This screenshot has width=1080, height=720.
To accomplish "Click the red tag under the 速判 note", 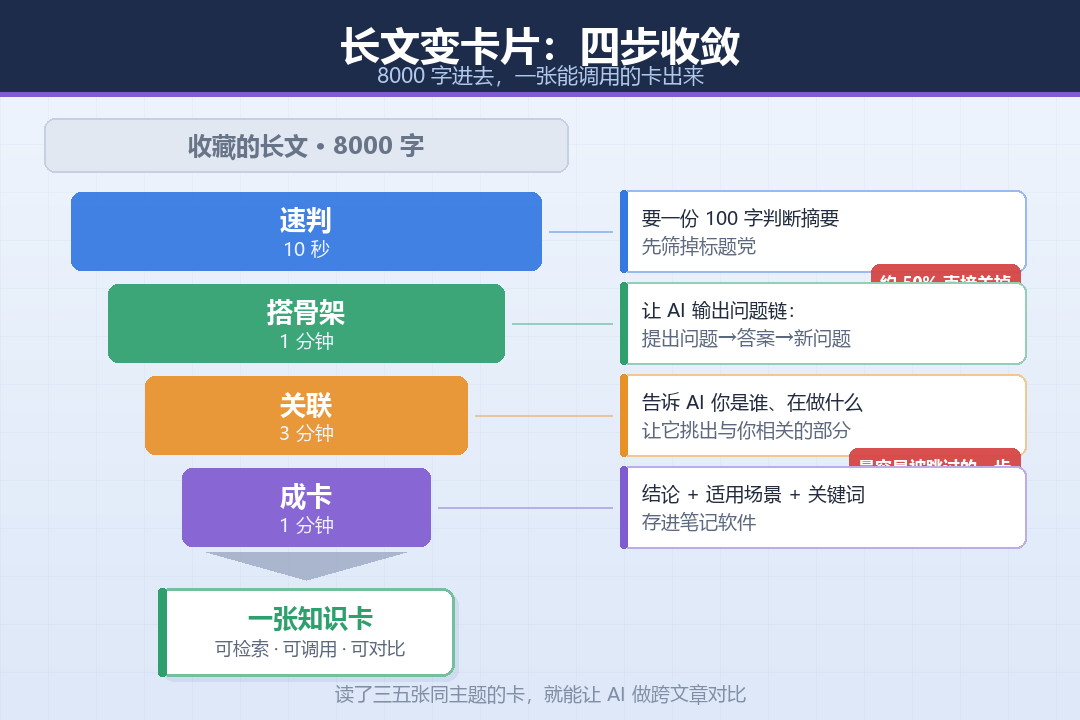I will pyautogui.click(x=946, y=274).
